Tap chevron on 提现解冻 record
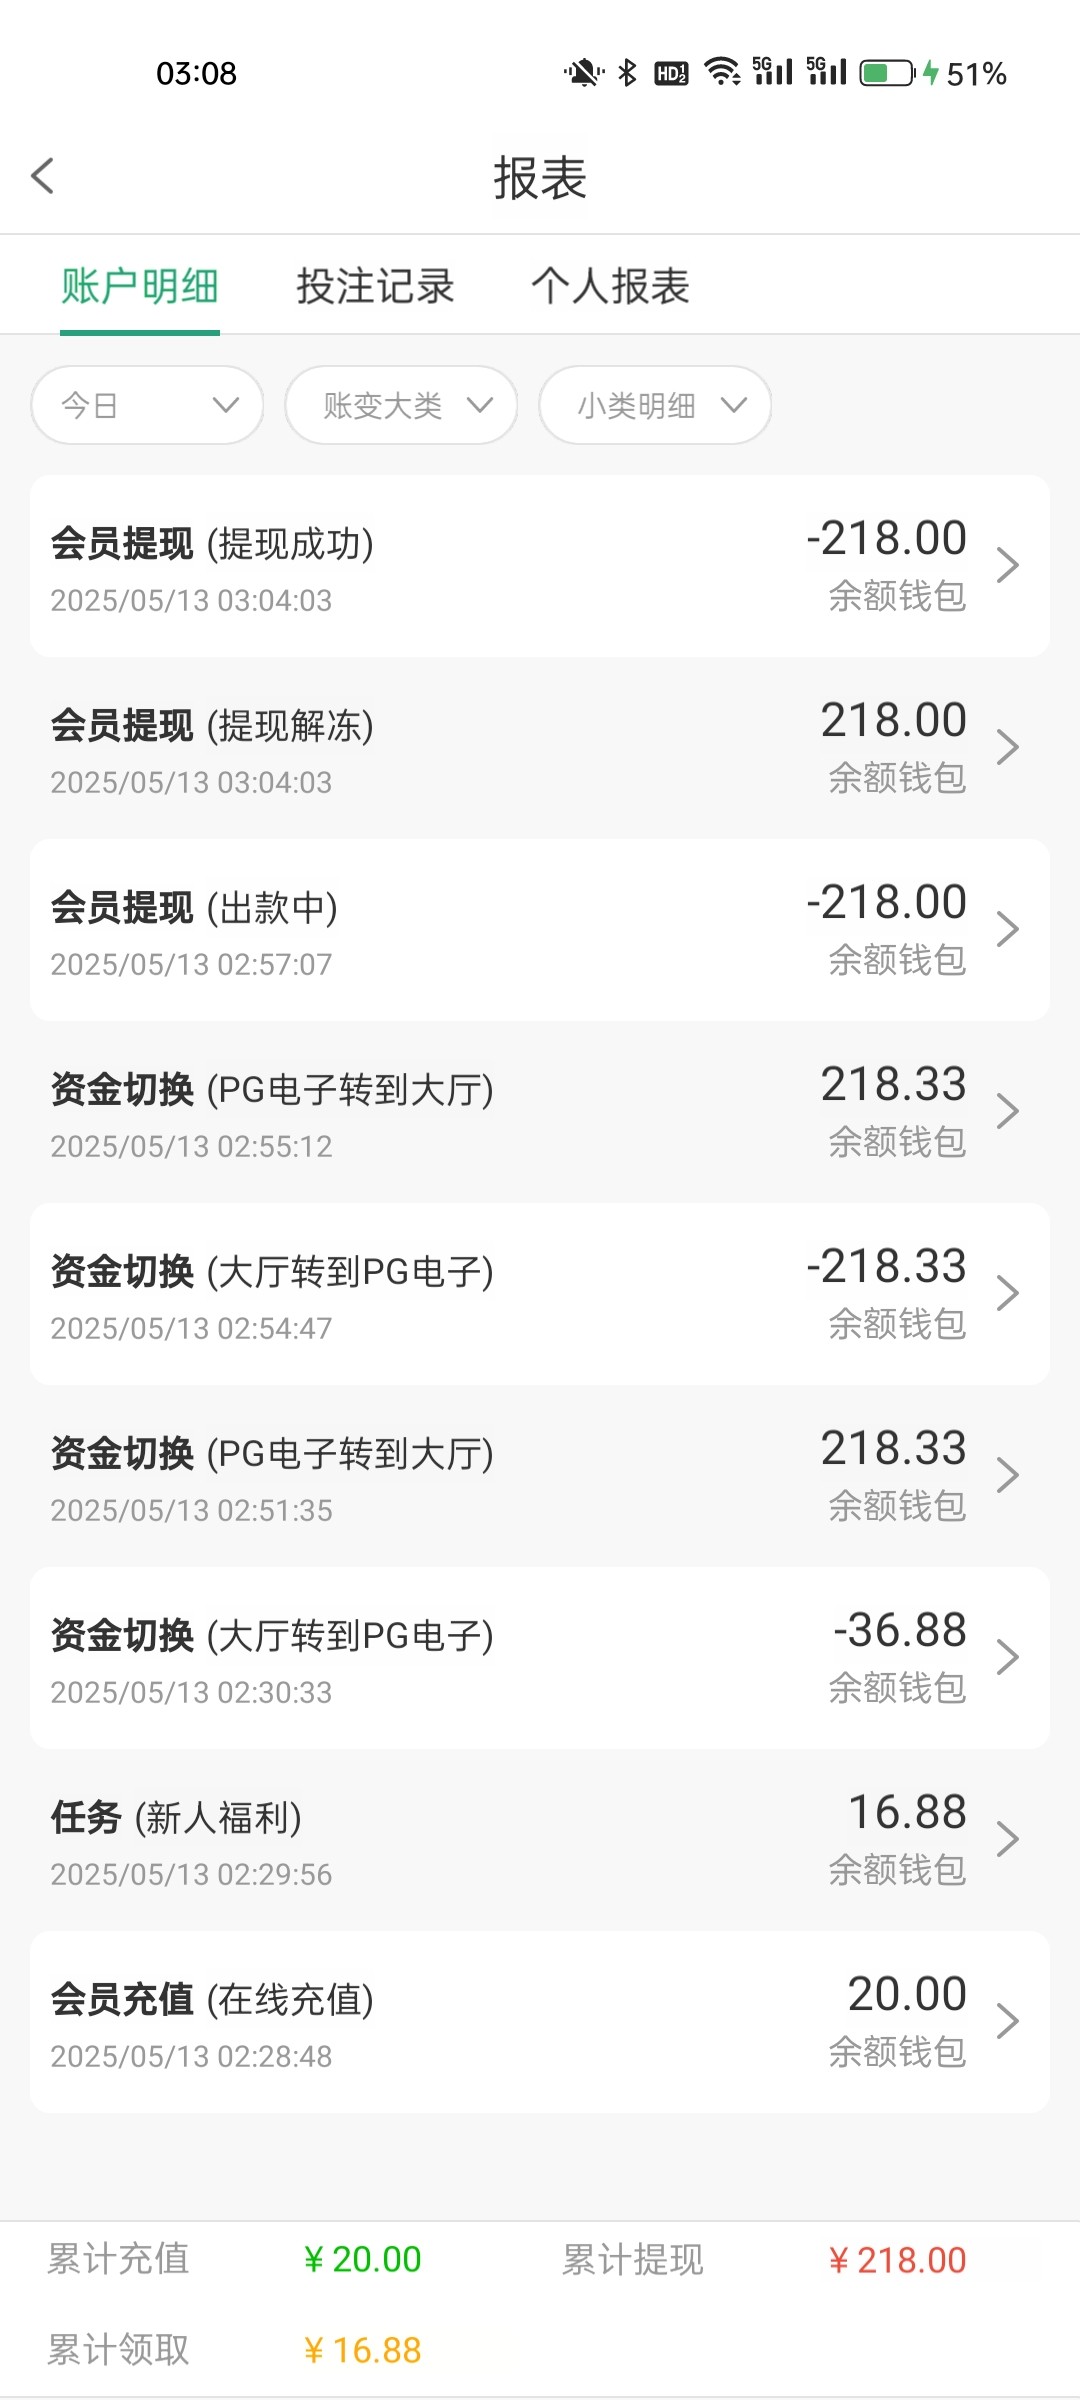1080x2400 pixels. (x=1007, y=748)
